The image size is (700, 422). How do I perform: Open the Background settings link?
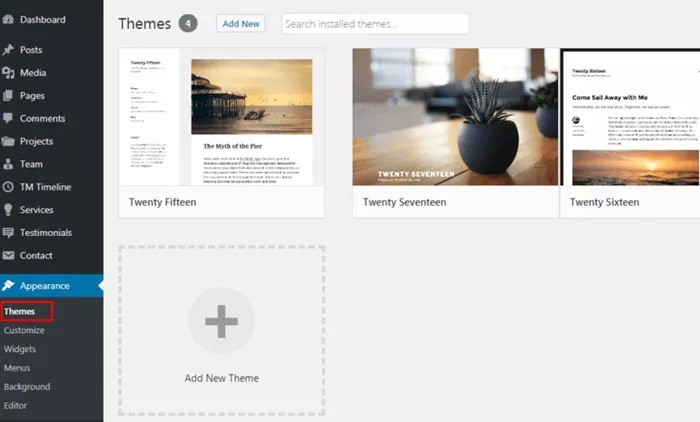[27, 387]
